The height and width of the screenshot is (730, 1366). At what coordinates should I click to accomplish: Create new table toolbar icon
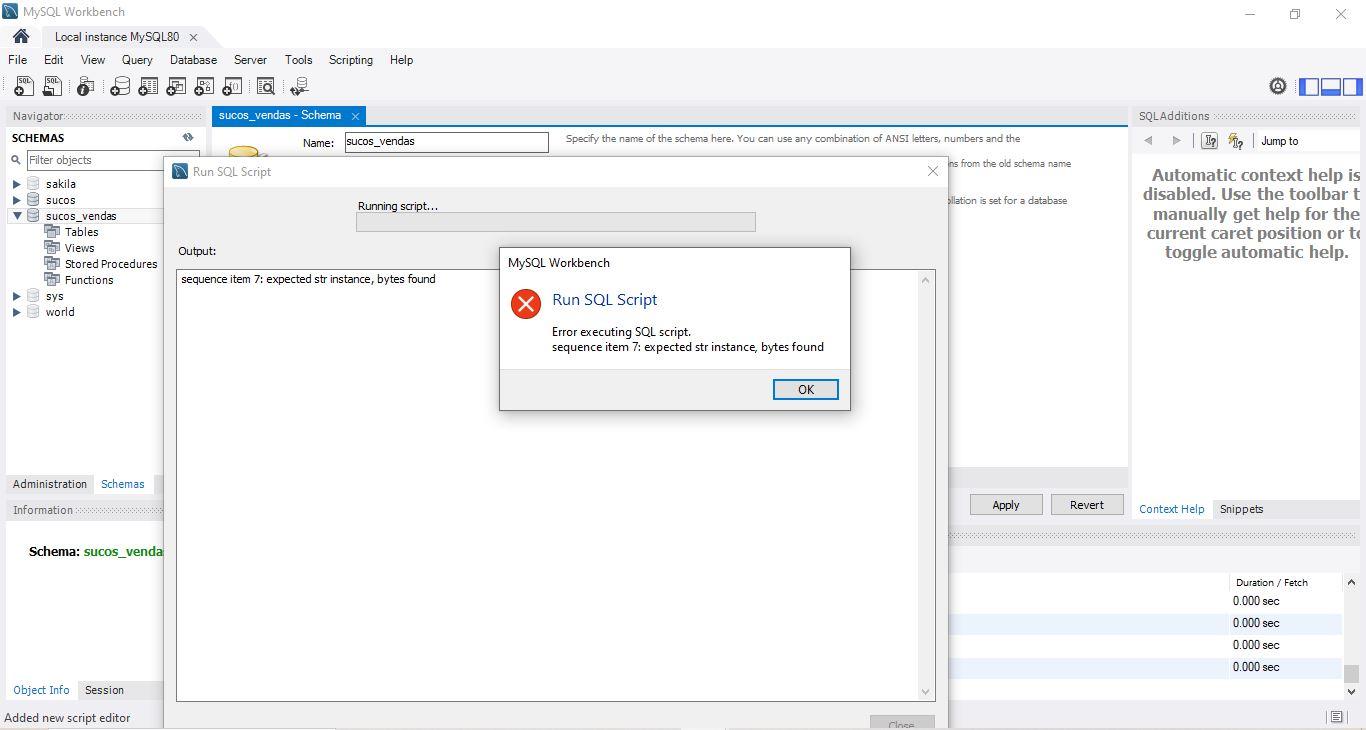(x=148, y=87)
